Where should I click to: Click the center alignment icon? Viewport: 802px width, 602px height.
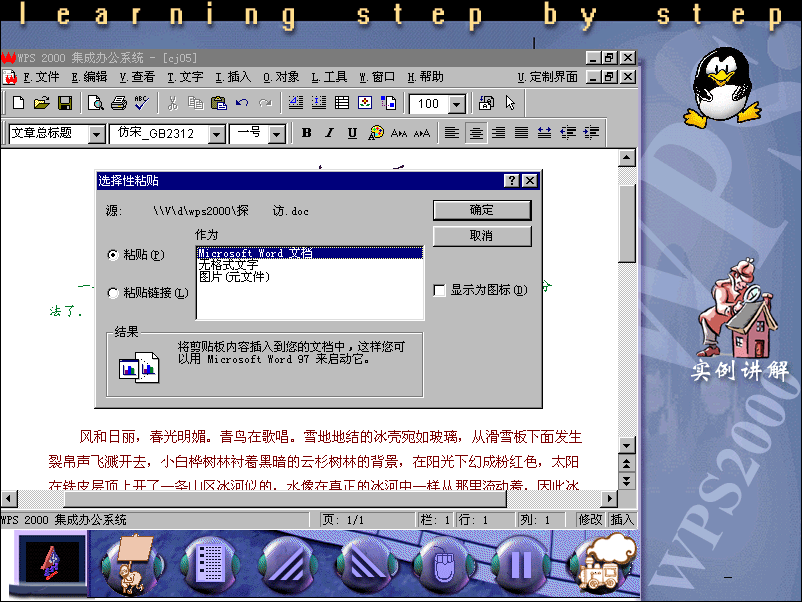[x=477, y=133]
